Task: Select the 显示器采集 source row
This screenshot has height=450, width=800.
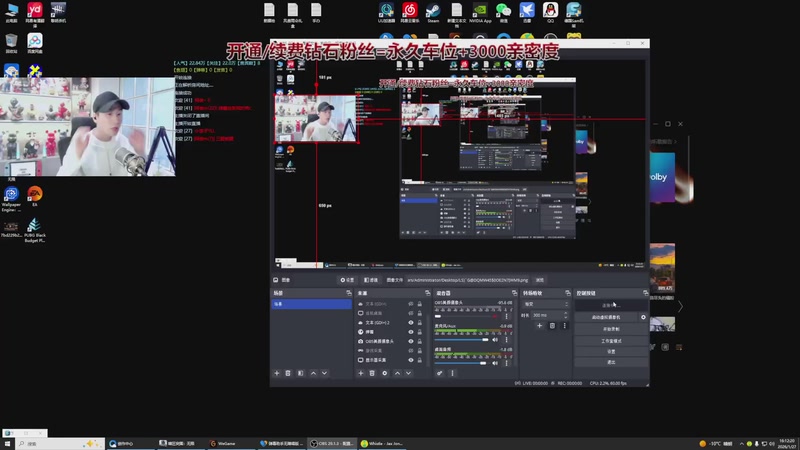Action: click(x=390, y=360)
